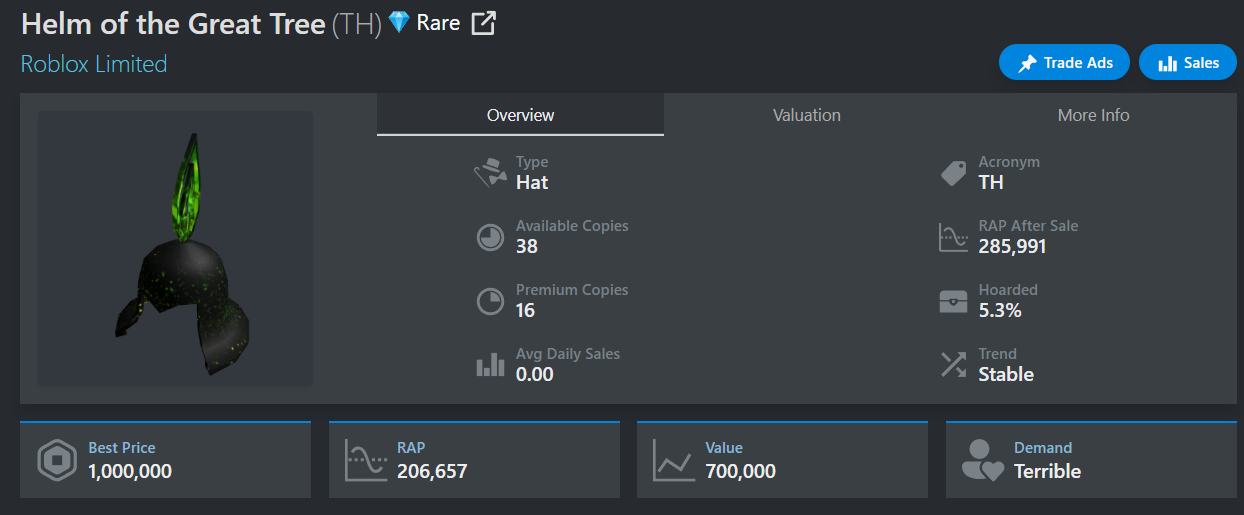Click the Avg Daily Sales bar icon
The image size is (1244, 515).
(x=490, y=364)
